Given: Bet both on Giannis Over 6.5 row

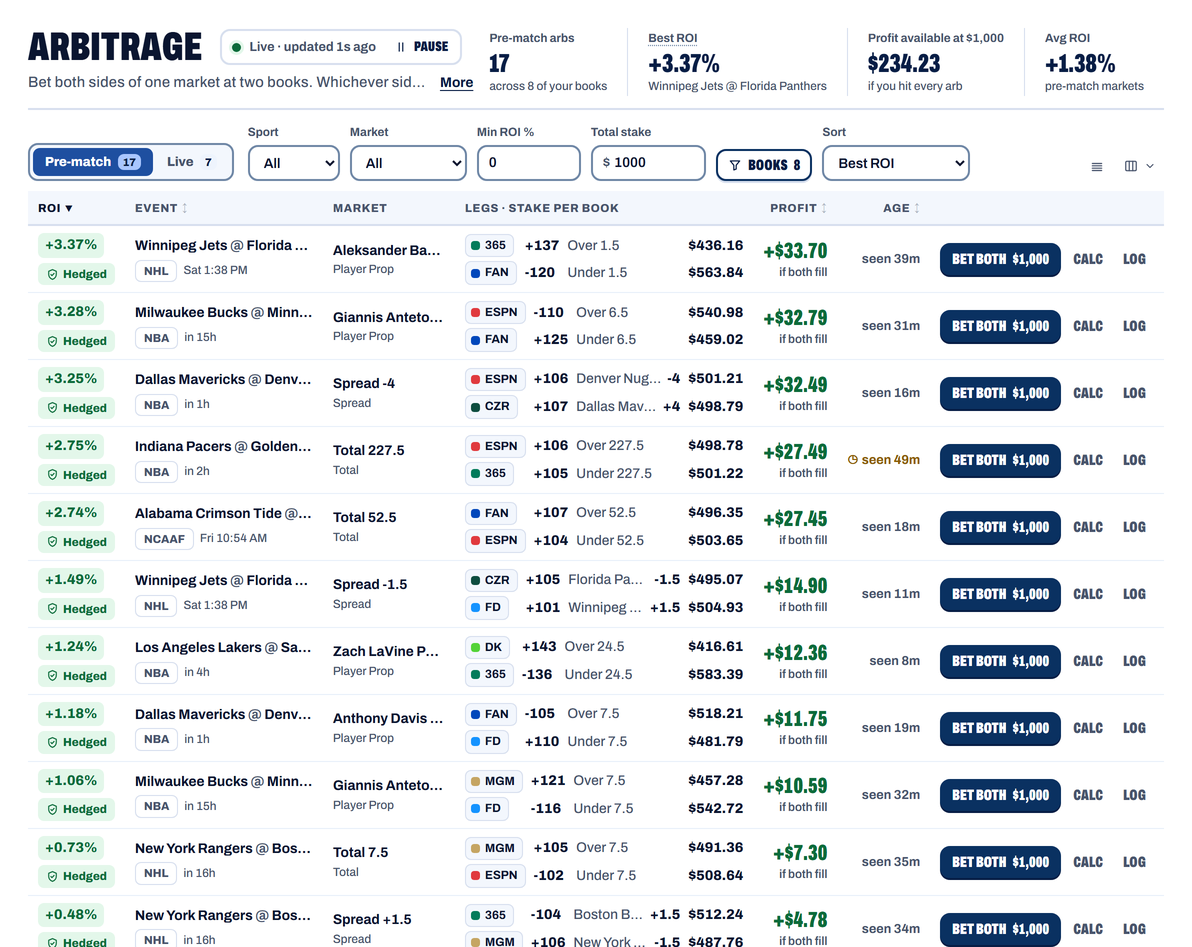Looking at the screenshot, I should pos(1000,326).
